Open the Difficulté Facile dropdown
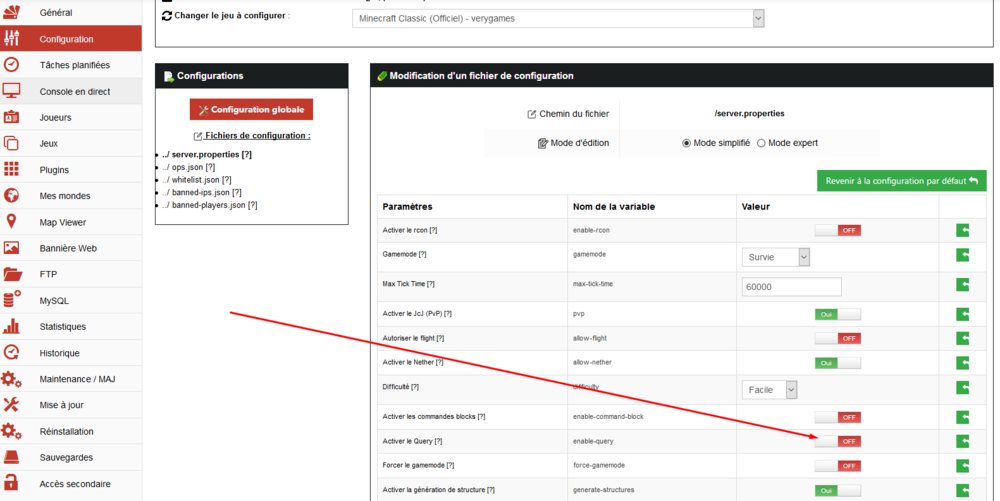 tap(769, 389)
